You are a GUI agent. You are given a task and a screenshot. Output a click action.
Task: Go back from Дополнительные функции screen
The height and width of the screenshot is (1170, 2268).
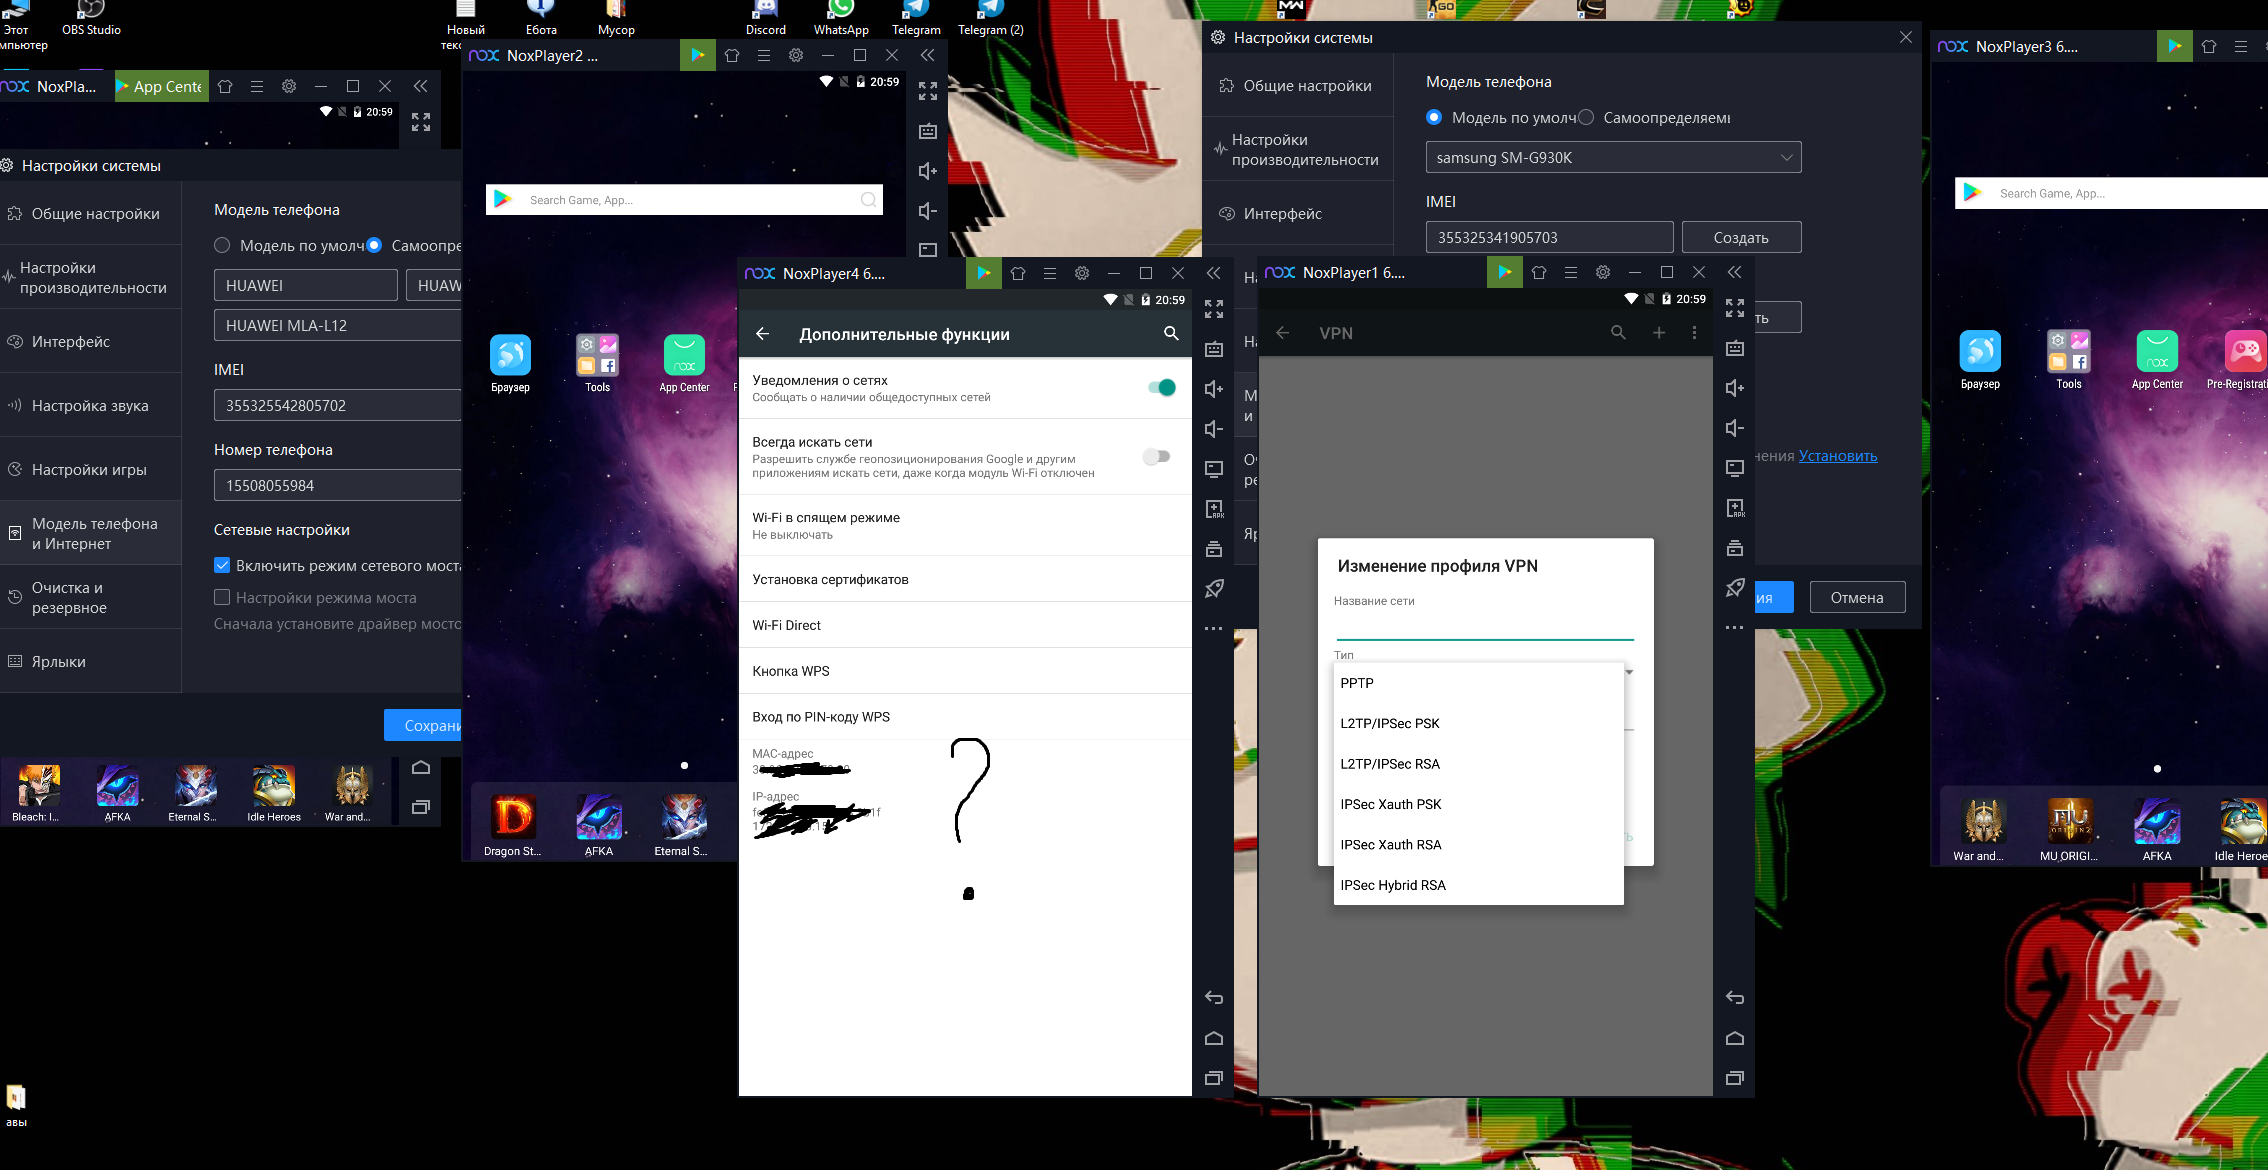[762, 334]
